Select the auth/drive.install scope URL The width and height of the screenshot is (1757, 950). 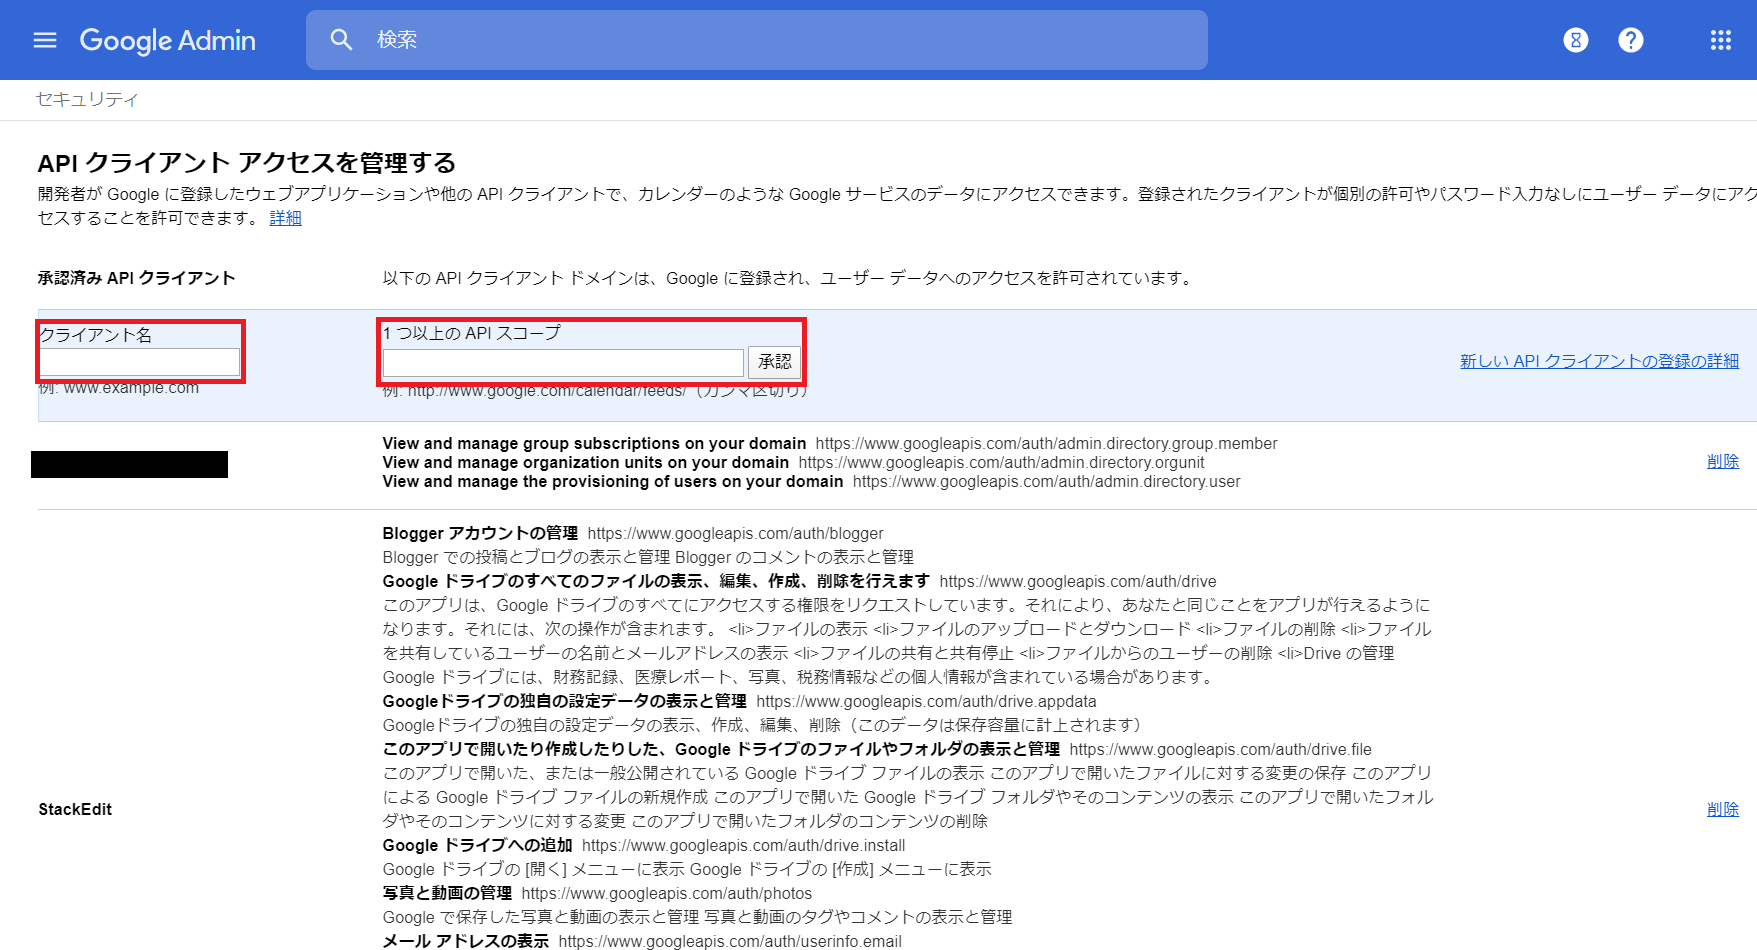point(743,845)
